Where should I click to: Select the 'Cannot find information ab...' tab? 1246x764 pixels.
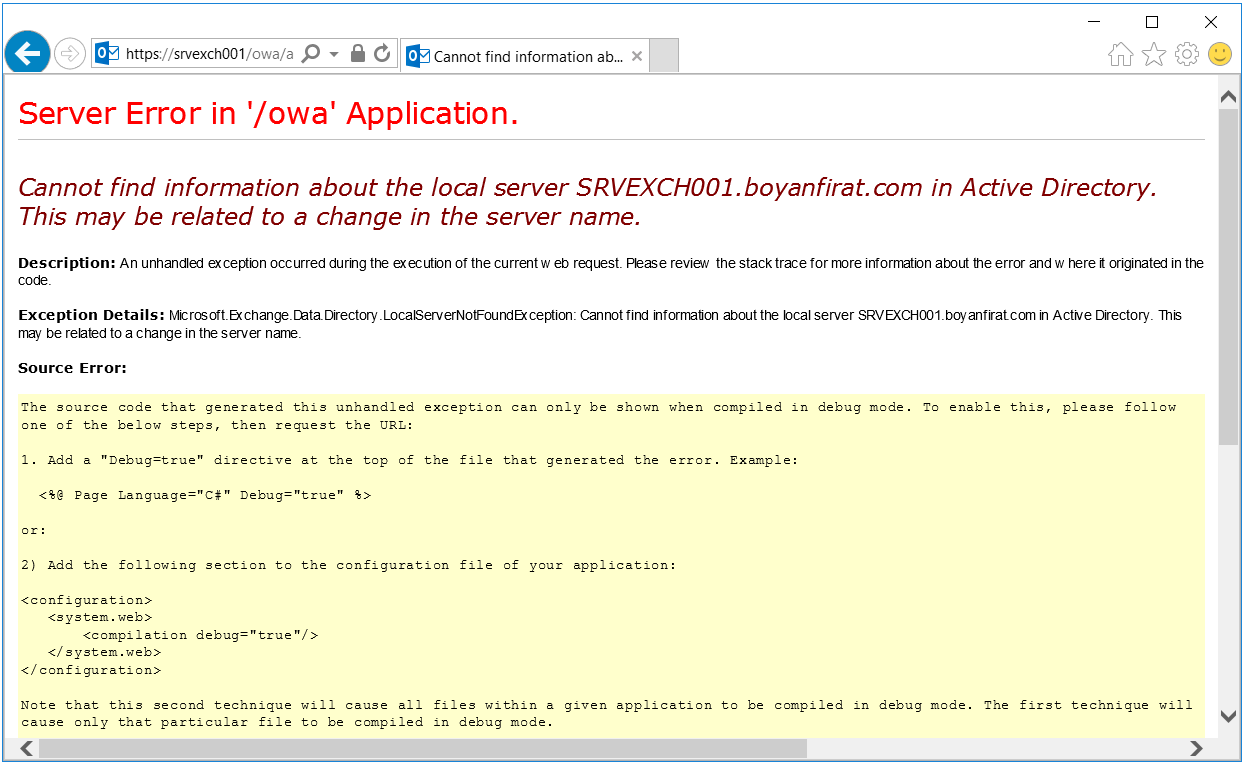point(525,57)
